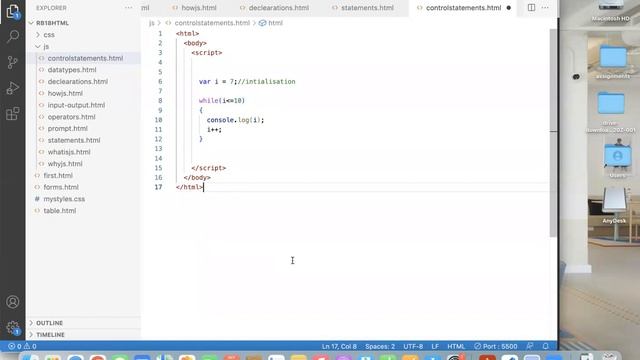Image resolution: width=640 pixels, height=360 pixels.
Task: Open whatisjs.html in file tree
Action: pyautogui.click(x=69, y=152)
